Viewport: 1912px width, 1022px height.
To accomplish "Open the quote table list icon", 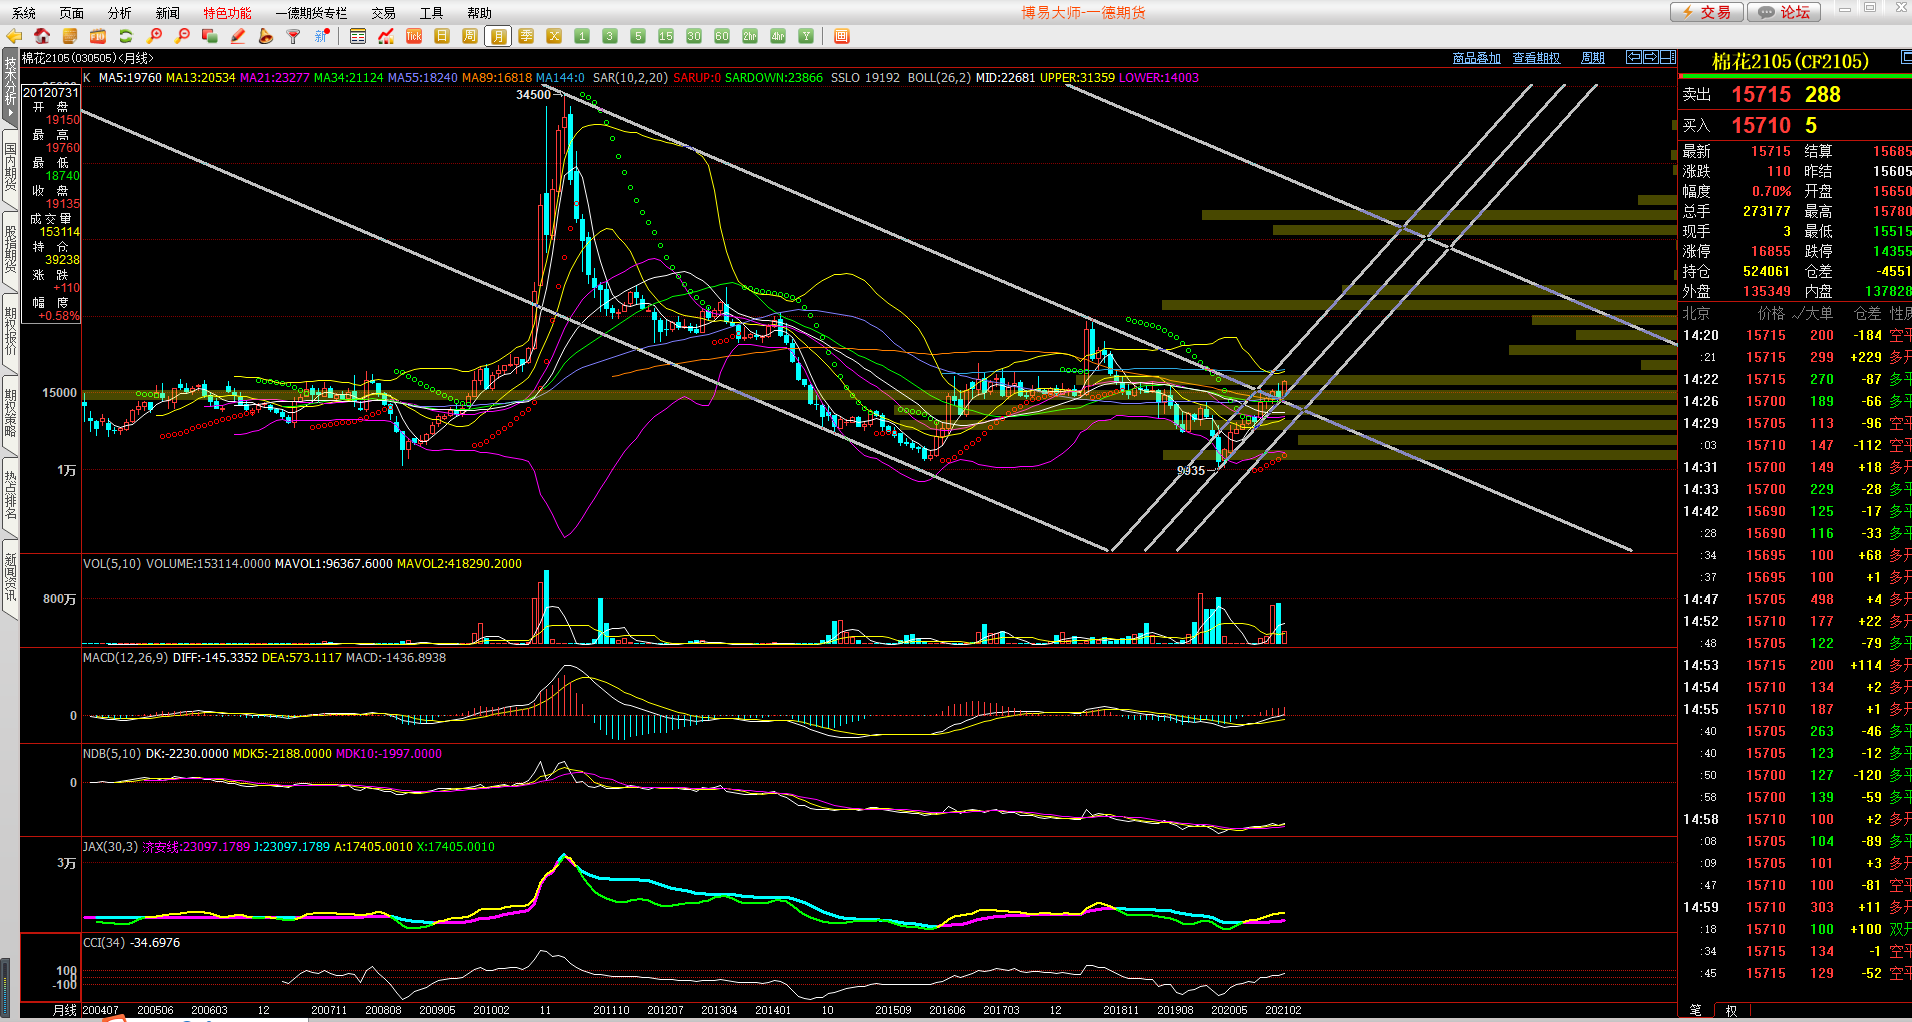I will 358,36.
